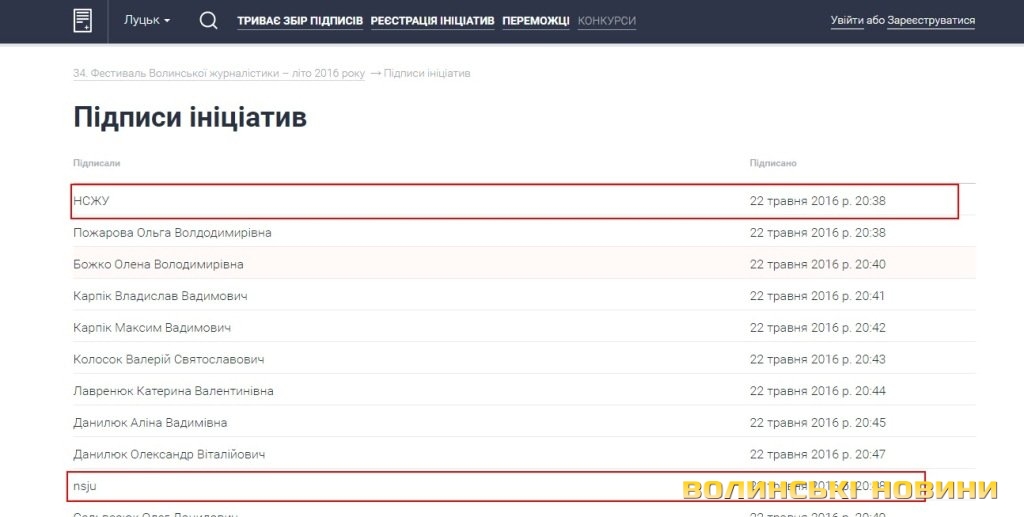Go to Реєстрація ініціатив section
This screenshot has width=1024, height=517.
point(432,21)
